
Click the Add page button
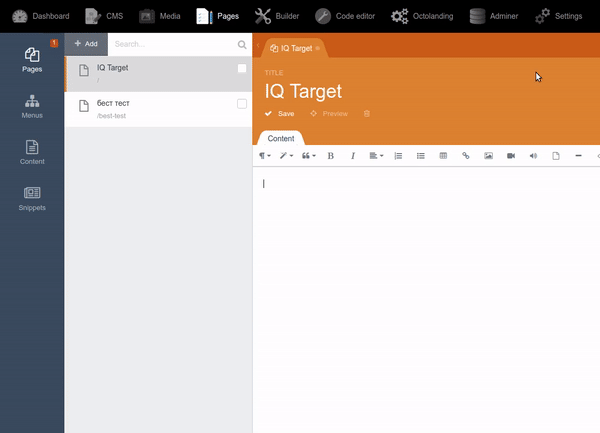pyautogui.click(x=86, y=44)
